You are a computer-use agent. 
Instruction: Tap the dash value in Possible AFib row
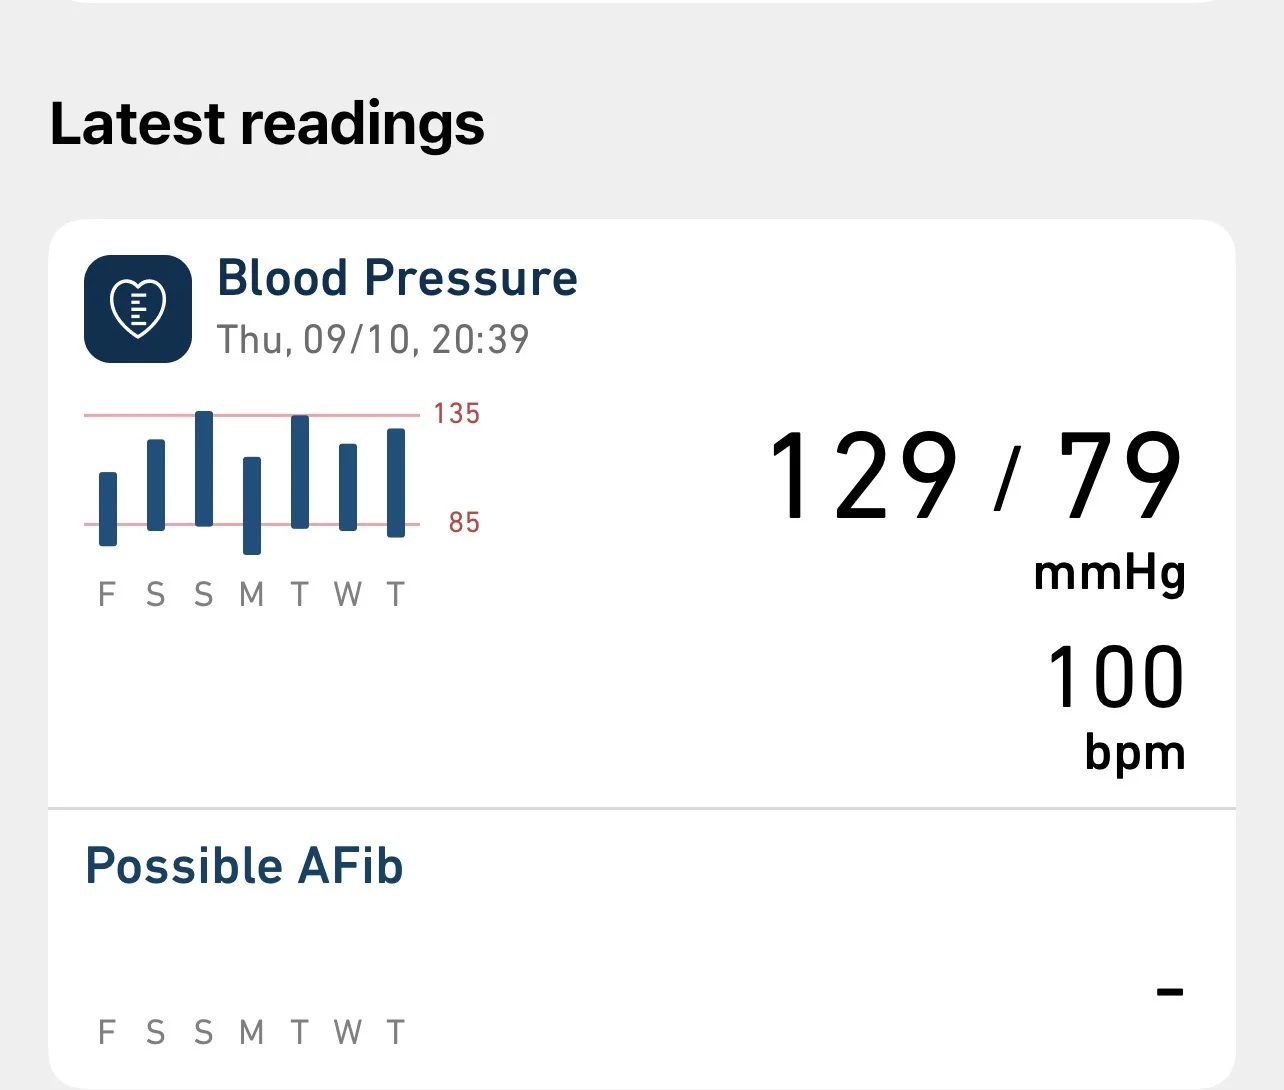point(1169,992)
